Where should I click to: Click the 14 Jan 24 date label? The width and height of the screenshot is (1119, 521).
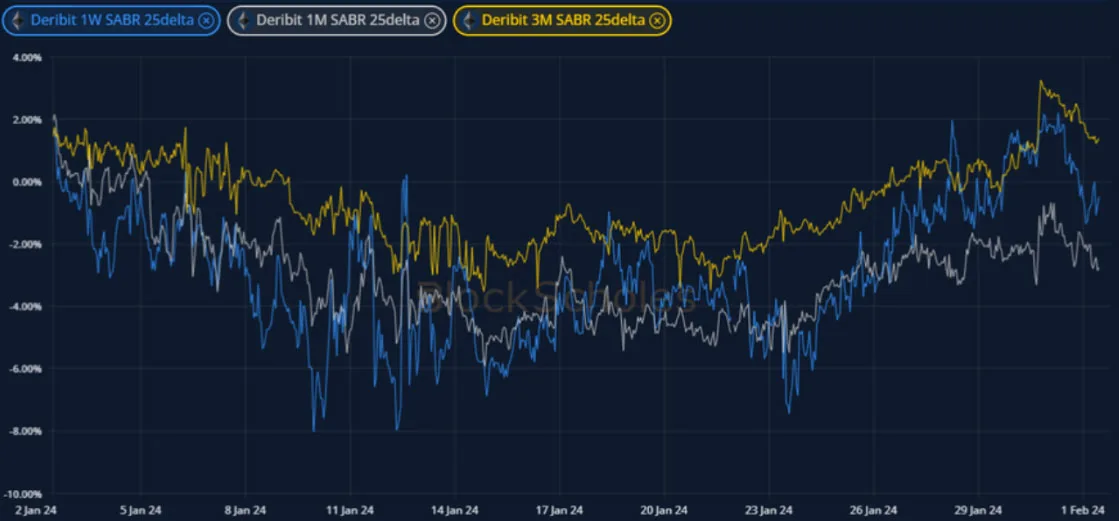(455, 510)
